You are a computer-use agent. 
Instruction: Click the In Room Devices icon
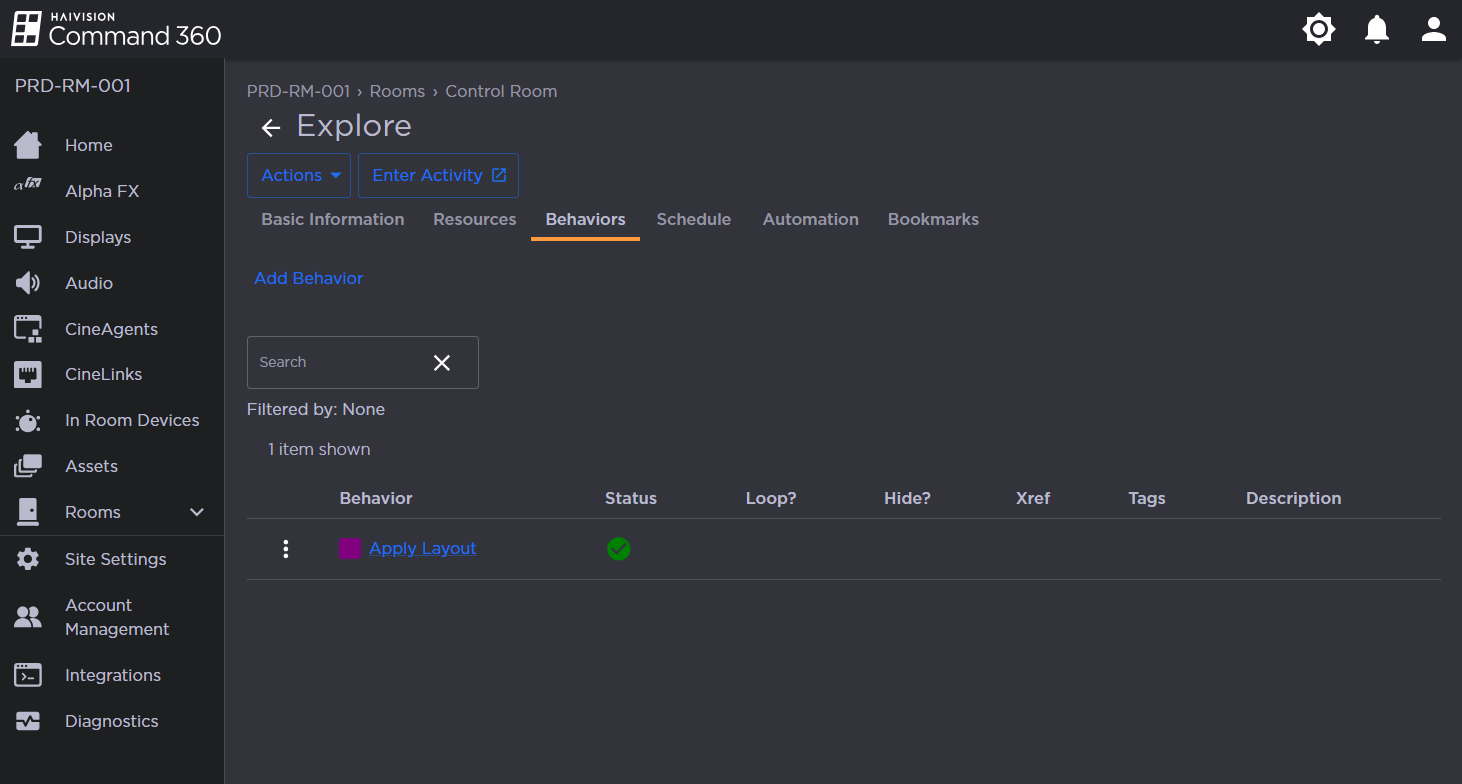[28, 420]
